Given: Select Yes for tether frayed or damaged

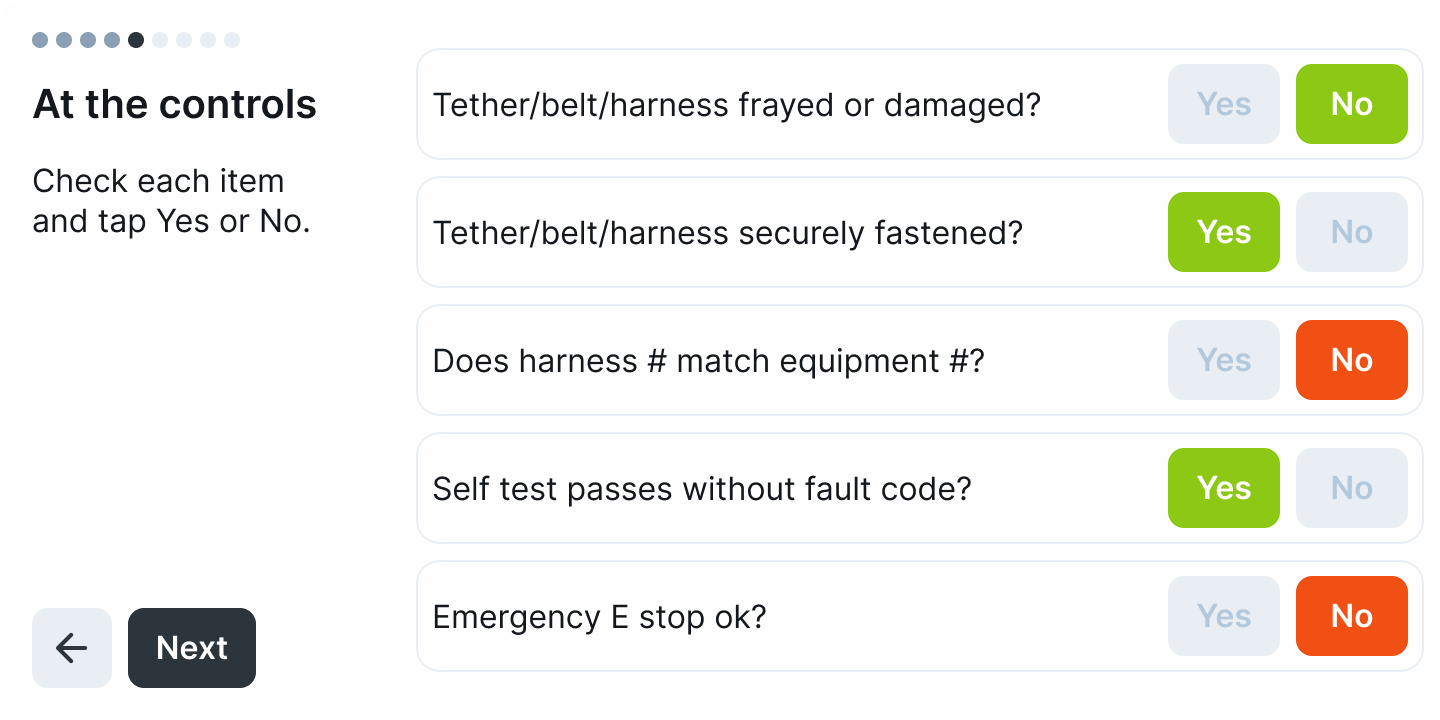Looking at the screenshot, I should coord(1224,104).
